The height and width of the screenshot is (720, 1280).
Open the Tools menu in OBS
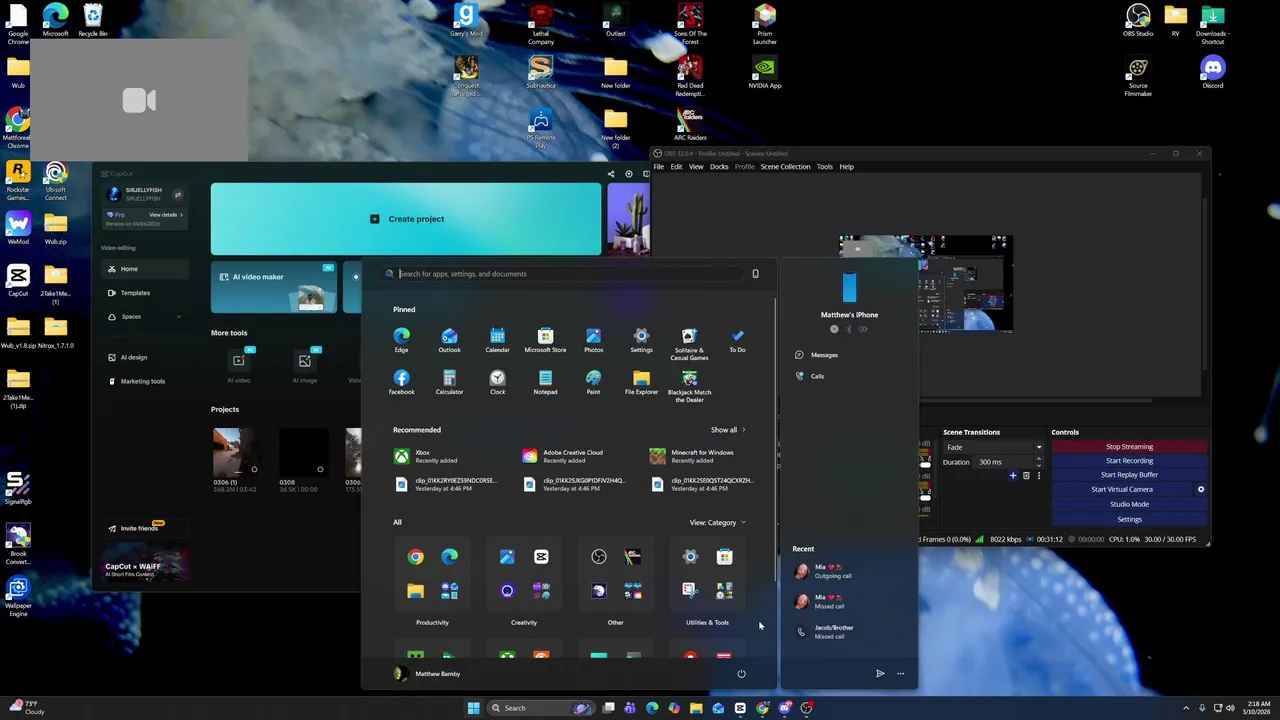[x=824, y=167]
